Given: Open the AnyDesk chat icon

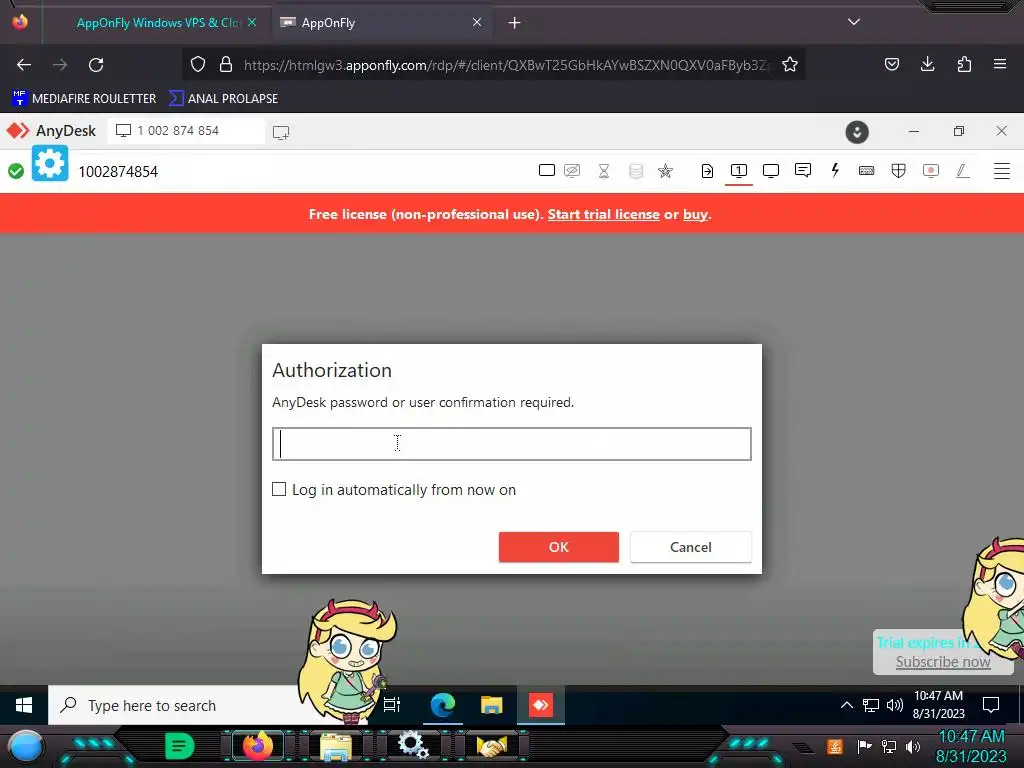Looking at the screenshot, I should tap(803, 170).
